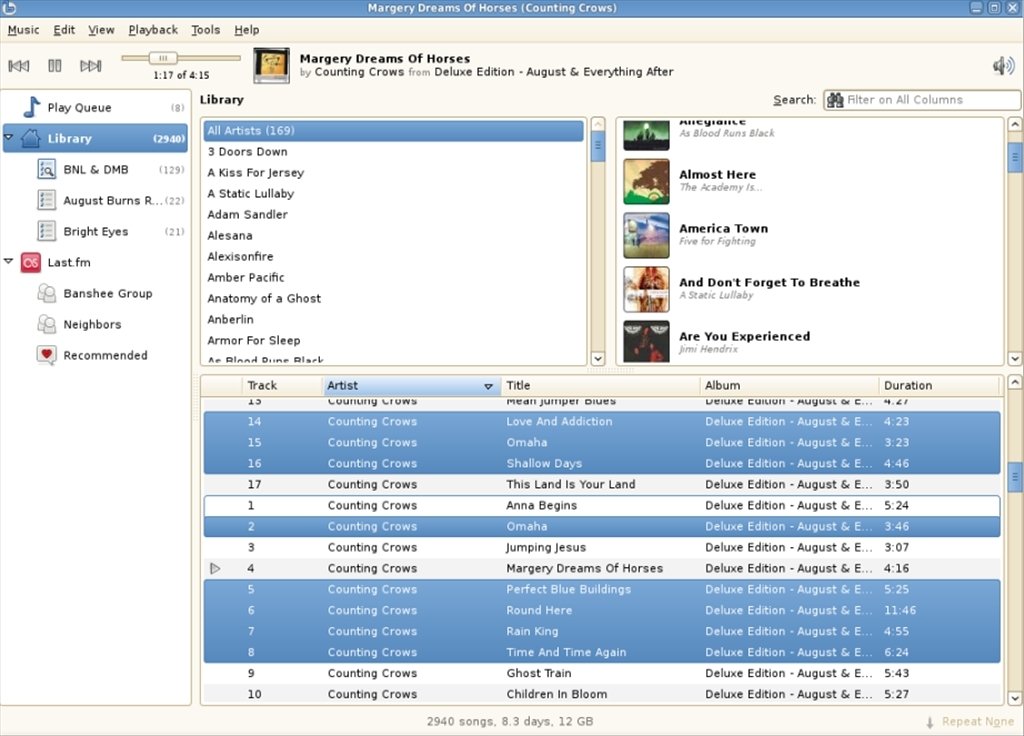The height and width of the screenshot is (736, 1024).
Task: Sort by the Title column header
Action: coord(600,385)
